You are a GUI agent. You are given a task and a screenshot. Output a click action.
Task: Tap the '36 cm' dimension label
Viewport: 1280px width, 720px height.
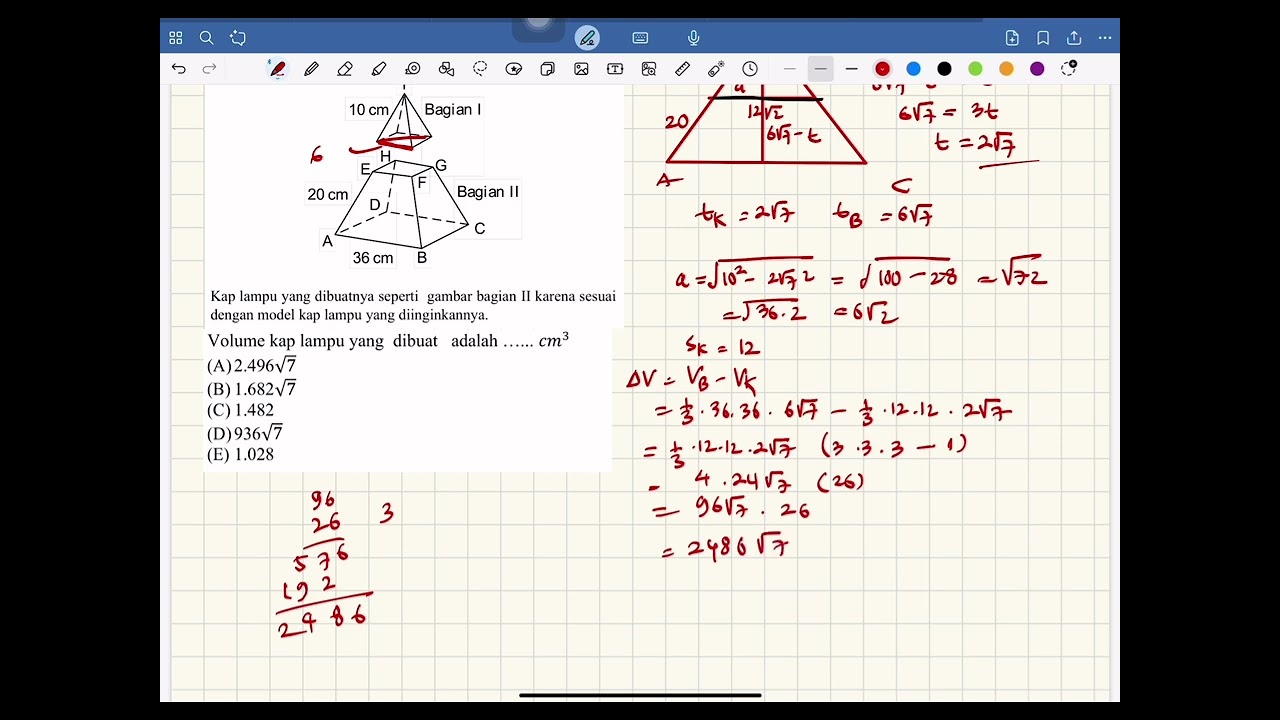(x=373, y=258)
